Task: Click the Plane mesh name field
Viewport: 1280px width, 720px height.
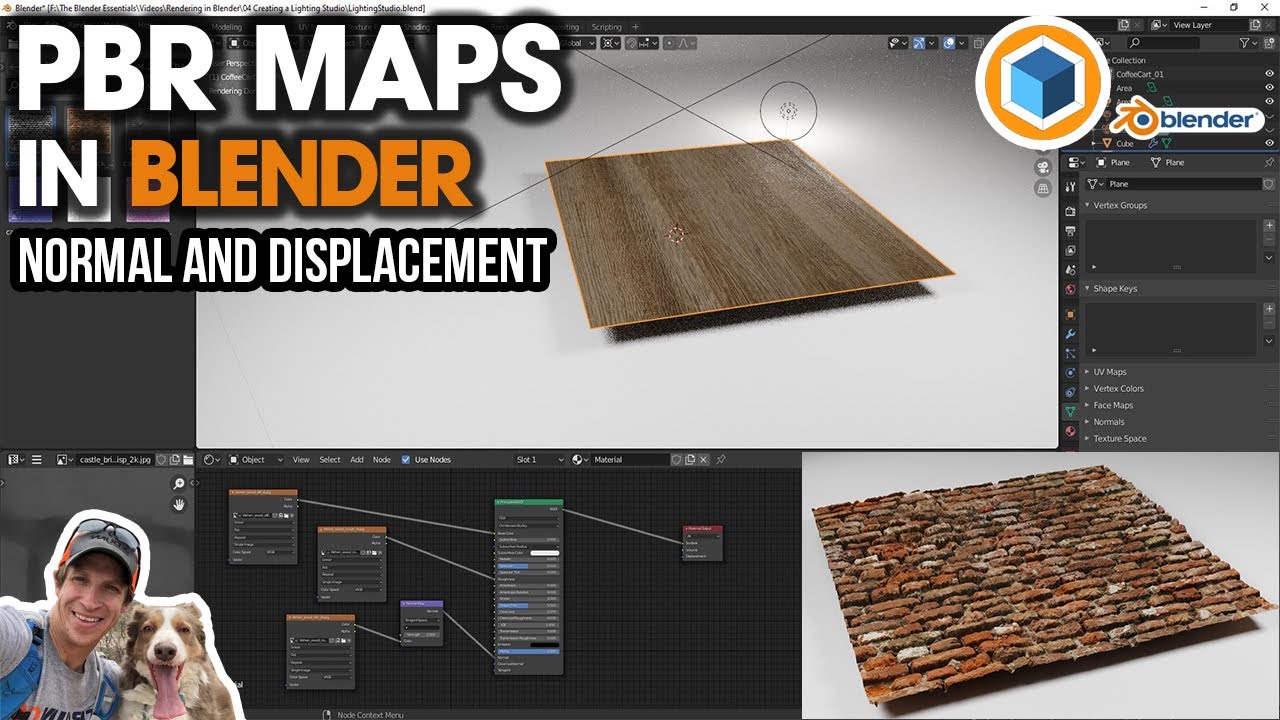Action: (x=1184, y=184)
